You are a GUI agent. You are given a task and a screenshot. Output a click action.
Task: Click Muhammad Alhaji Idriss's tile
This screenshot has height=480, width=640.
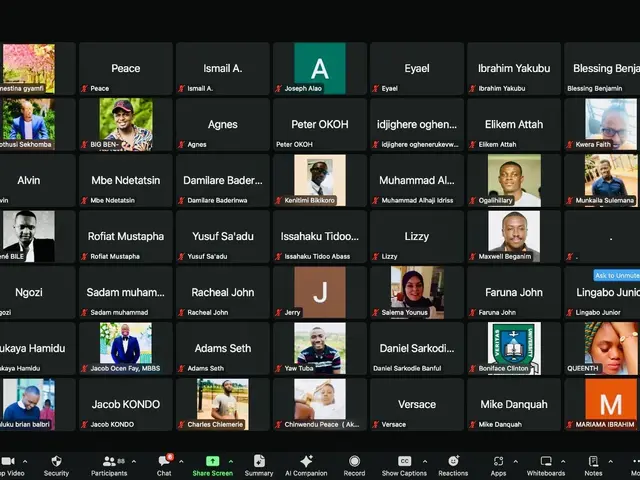click(x=417, y=180)
